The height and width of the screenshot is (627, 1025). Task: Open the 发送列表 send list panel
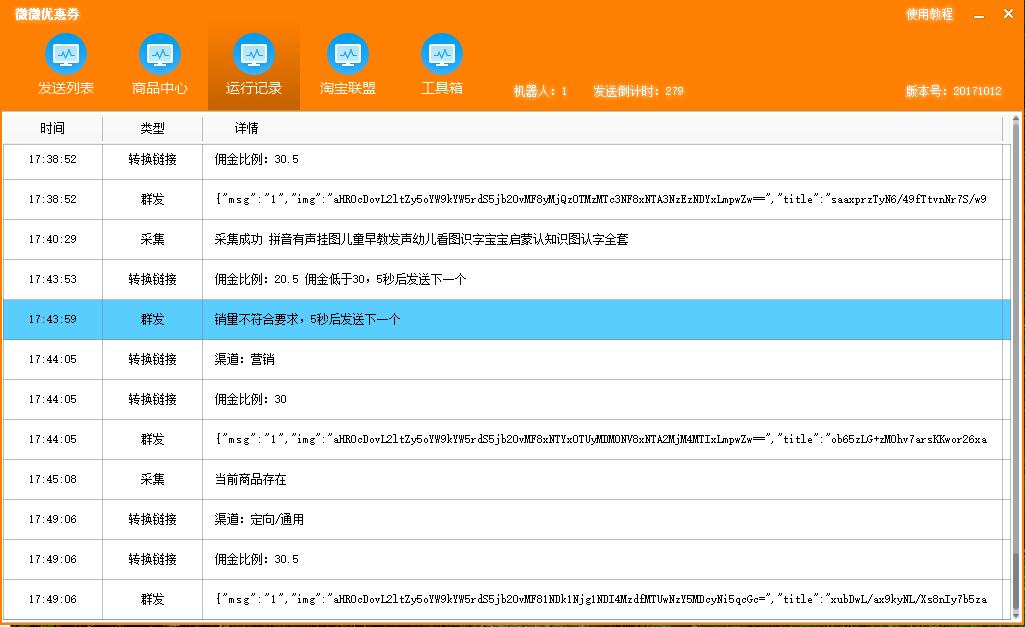pyautogui.click(x=65, y=62)
